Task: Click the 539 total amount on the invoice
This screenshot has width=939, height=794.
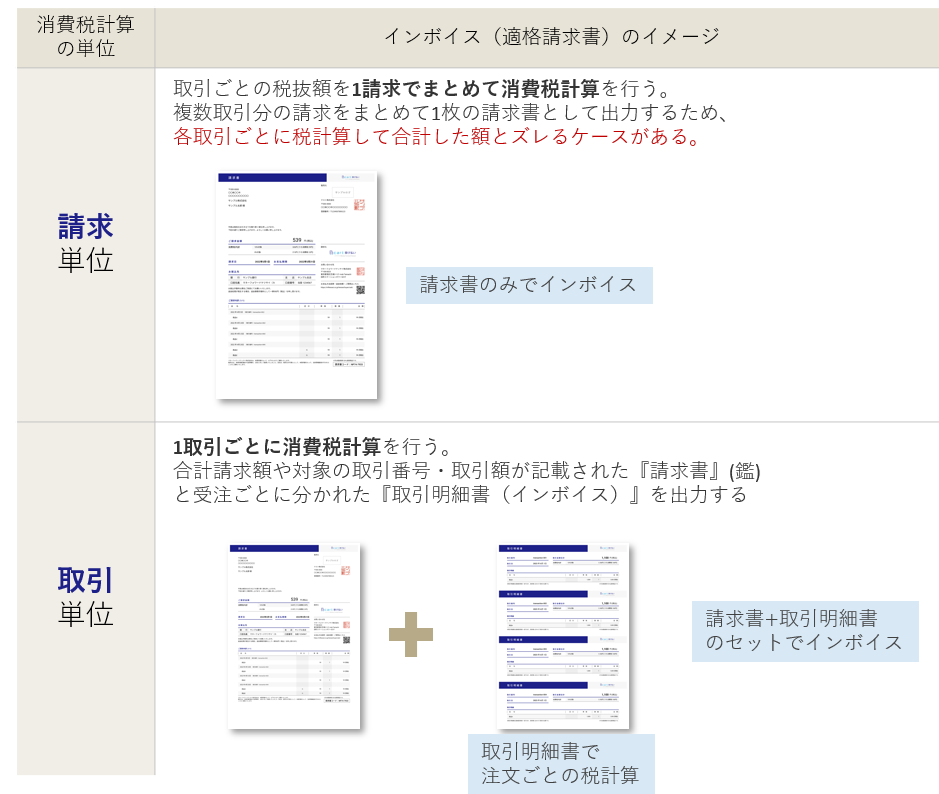Action: point(295,240)
